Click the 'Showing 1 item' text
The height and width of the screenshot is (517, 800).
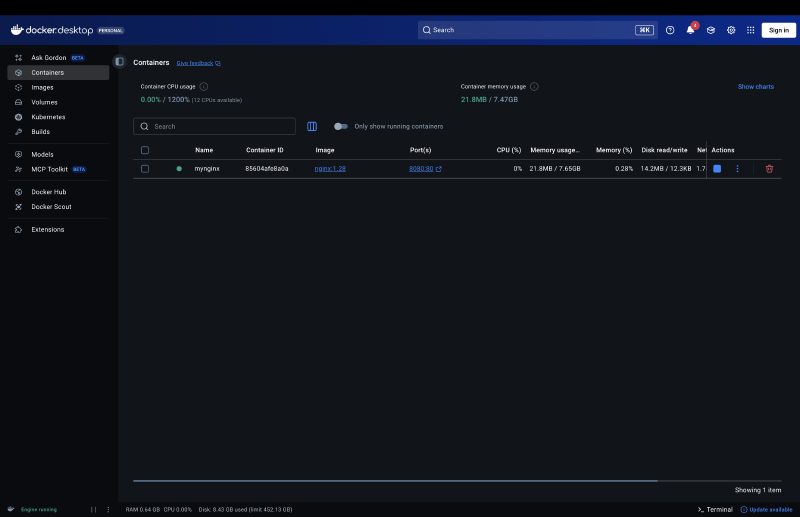tap(758, 490)
